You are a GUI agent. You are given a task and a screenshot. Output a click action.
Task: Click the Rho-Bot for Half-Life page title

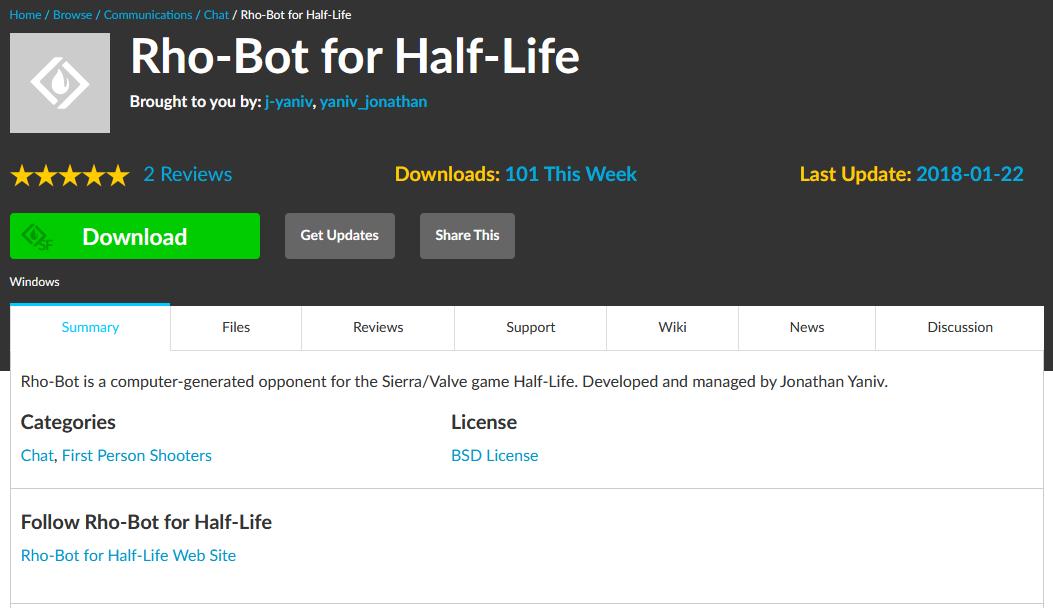355,56
